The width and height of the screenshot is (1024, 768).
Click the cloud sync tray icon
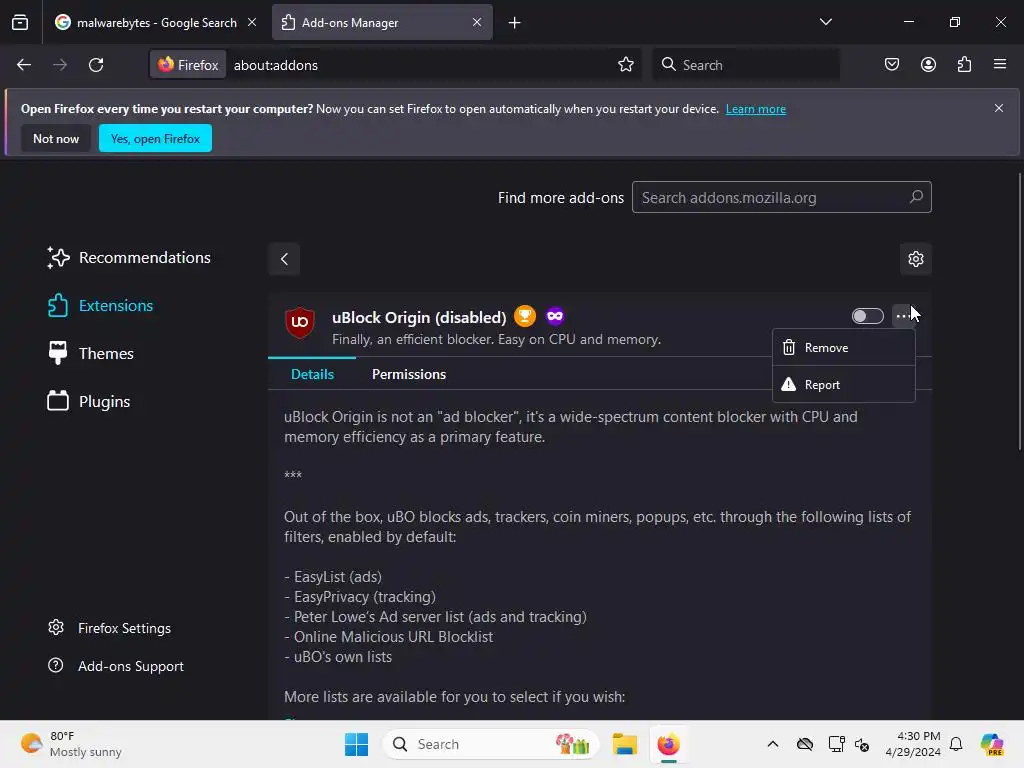click(805, 744)
